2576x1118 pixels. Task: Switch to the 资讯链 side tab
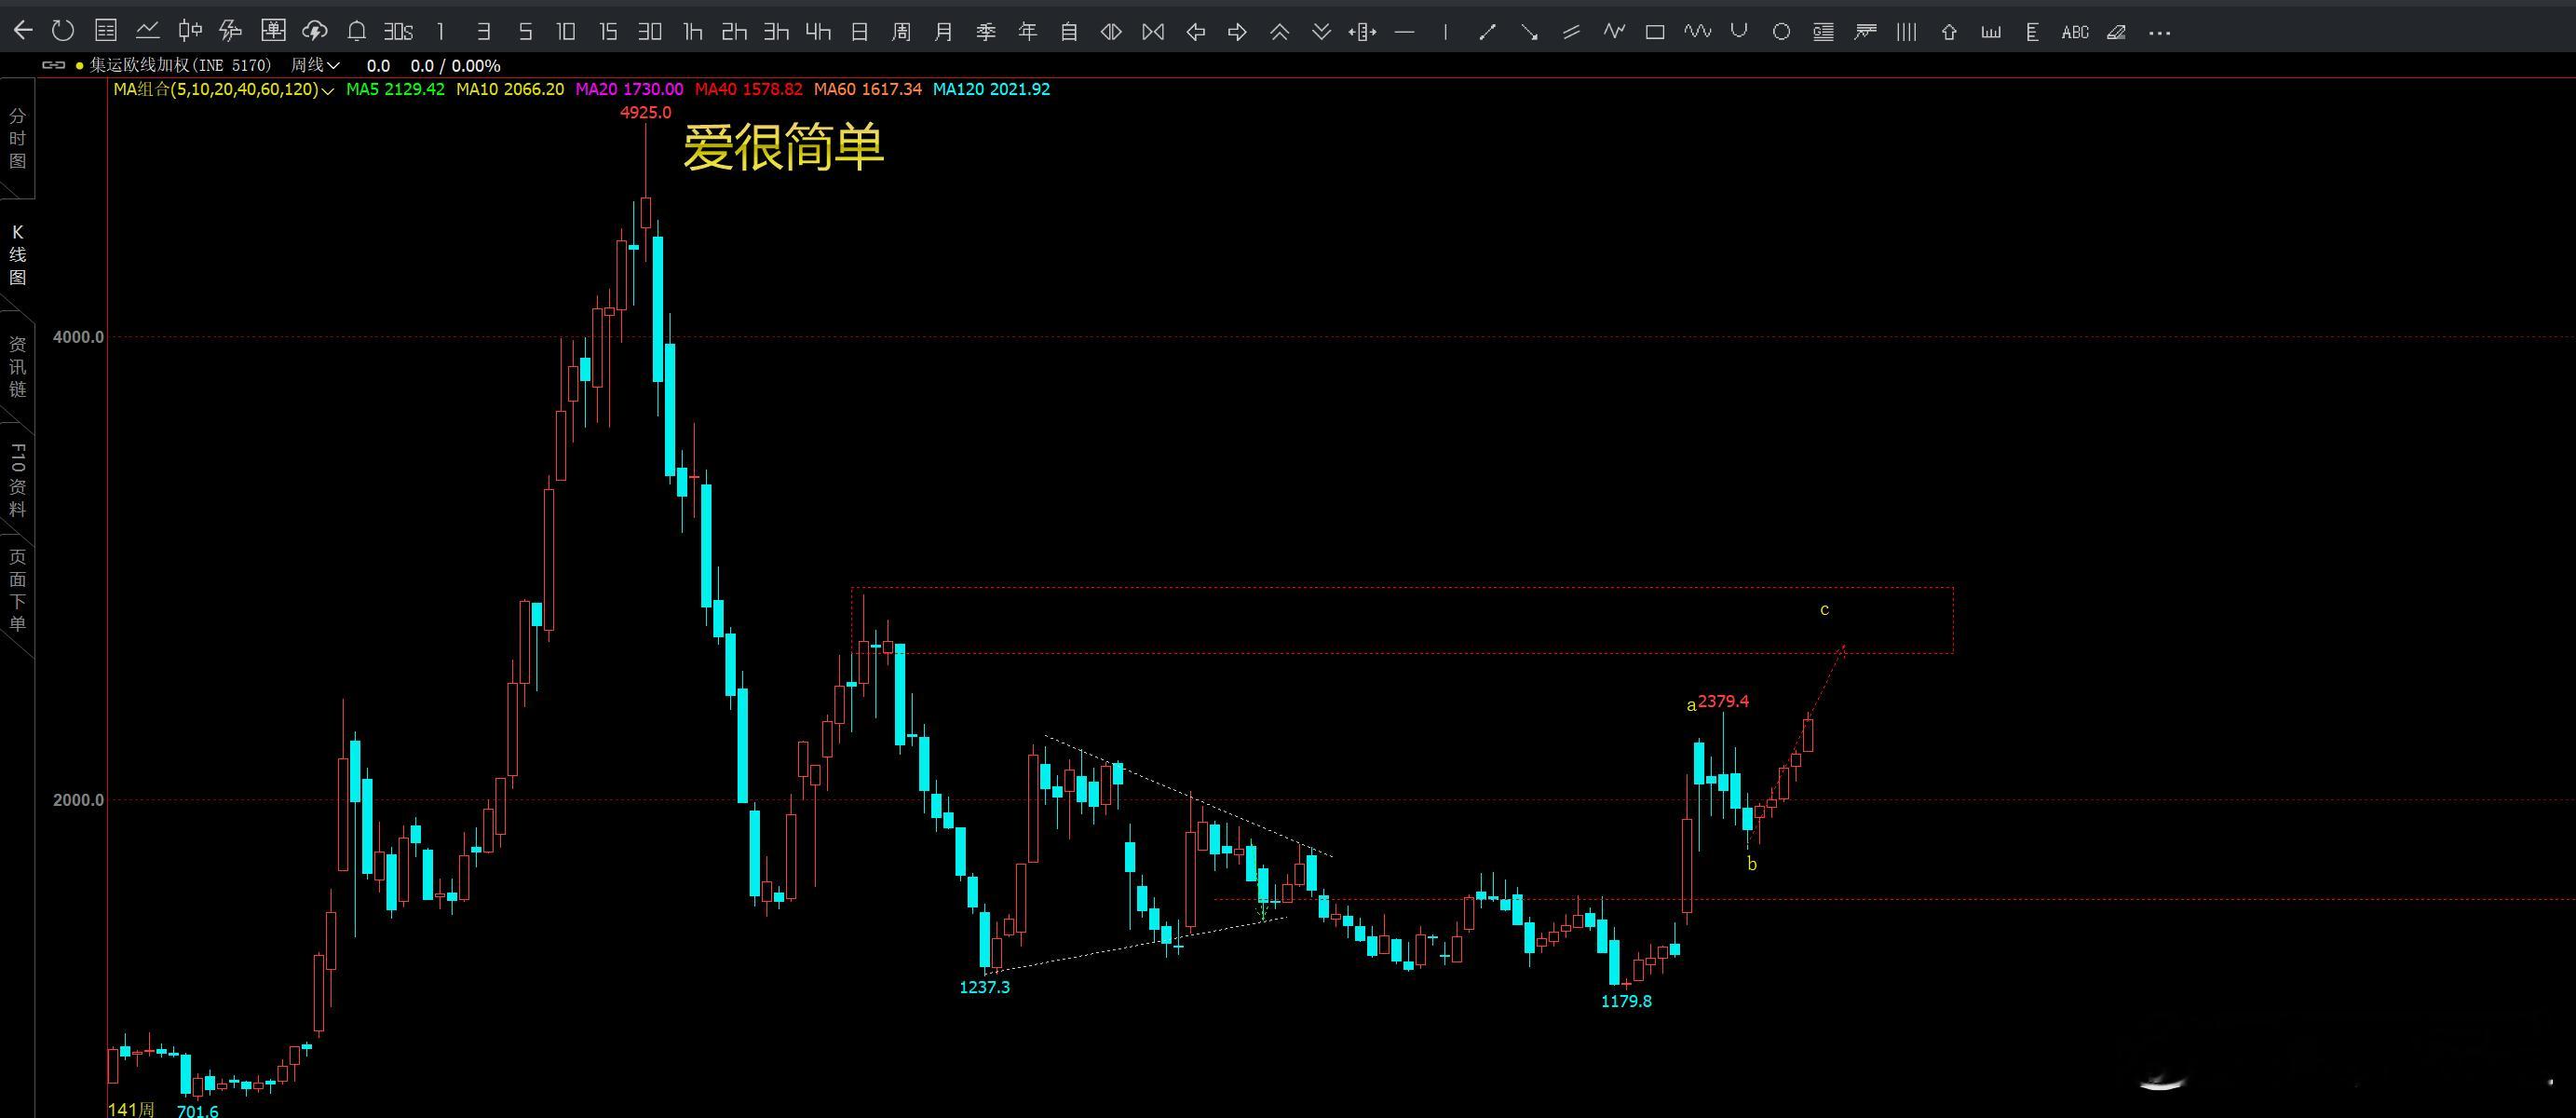(x=17, y=366)
